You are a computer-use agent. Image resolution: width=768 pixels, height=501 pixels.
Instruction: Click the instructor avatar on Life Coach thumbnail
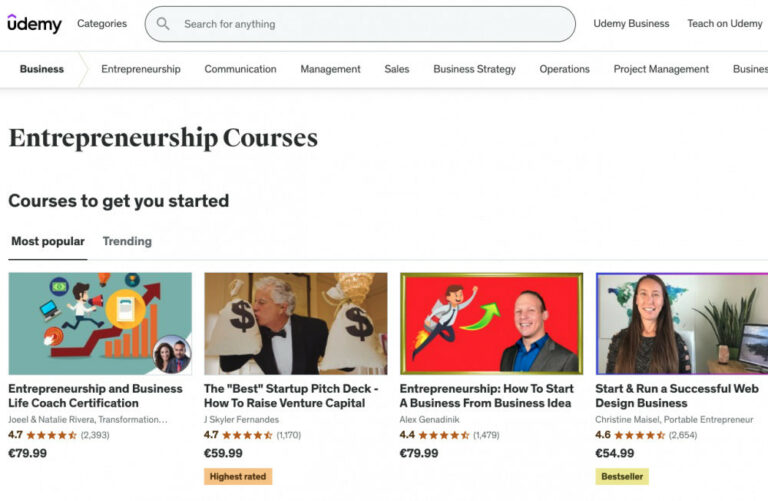point(171,354)
